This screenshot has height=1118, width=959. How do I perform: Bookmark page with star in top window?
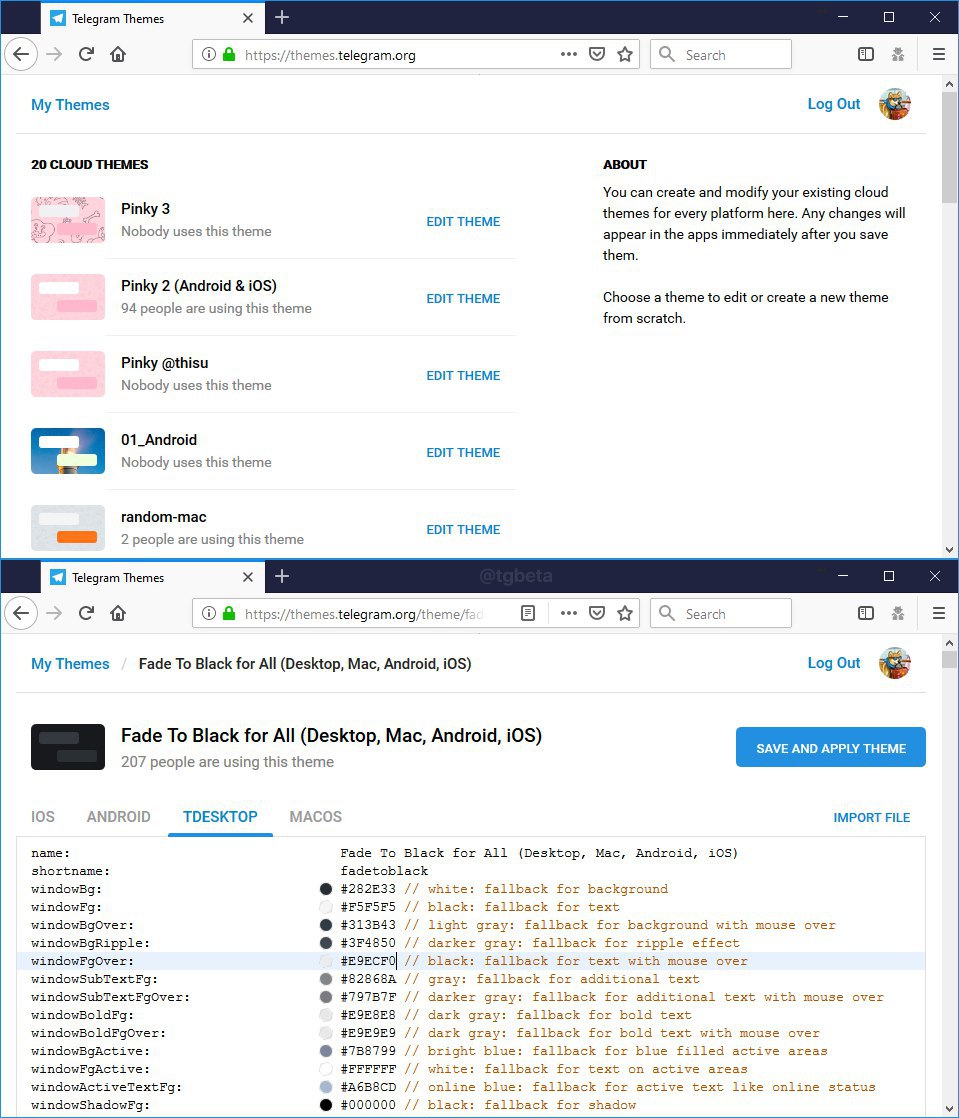click(x=625, y=54)
